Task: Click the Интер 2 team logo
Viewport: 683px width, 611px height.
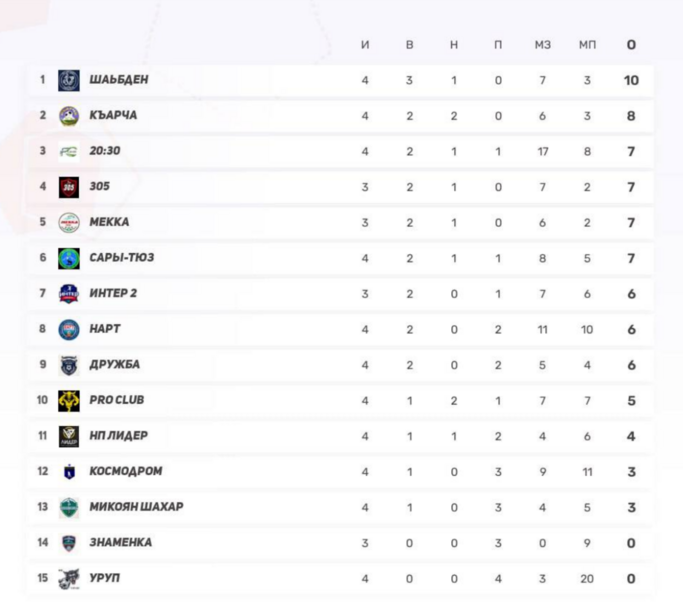Action: coord(68,293)
